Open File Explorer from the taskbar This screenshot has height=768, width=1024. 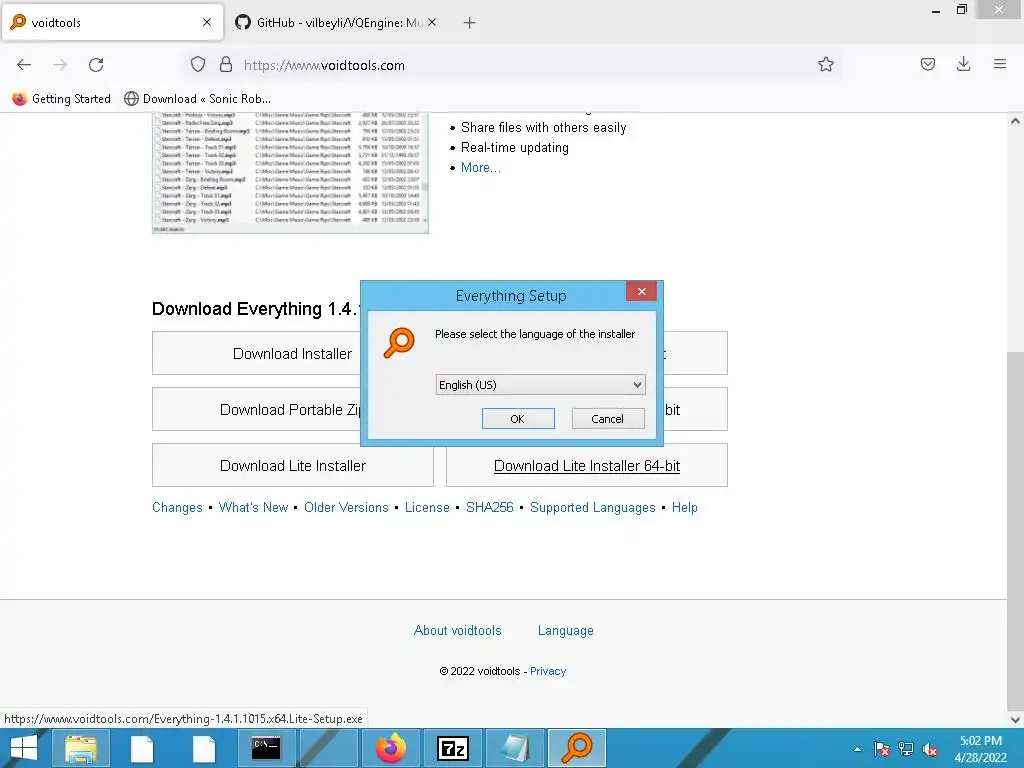point(80,748)
